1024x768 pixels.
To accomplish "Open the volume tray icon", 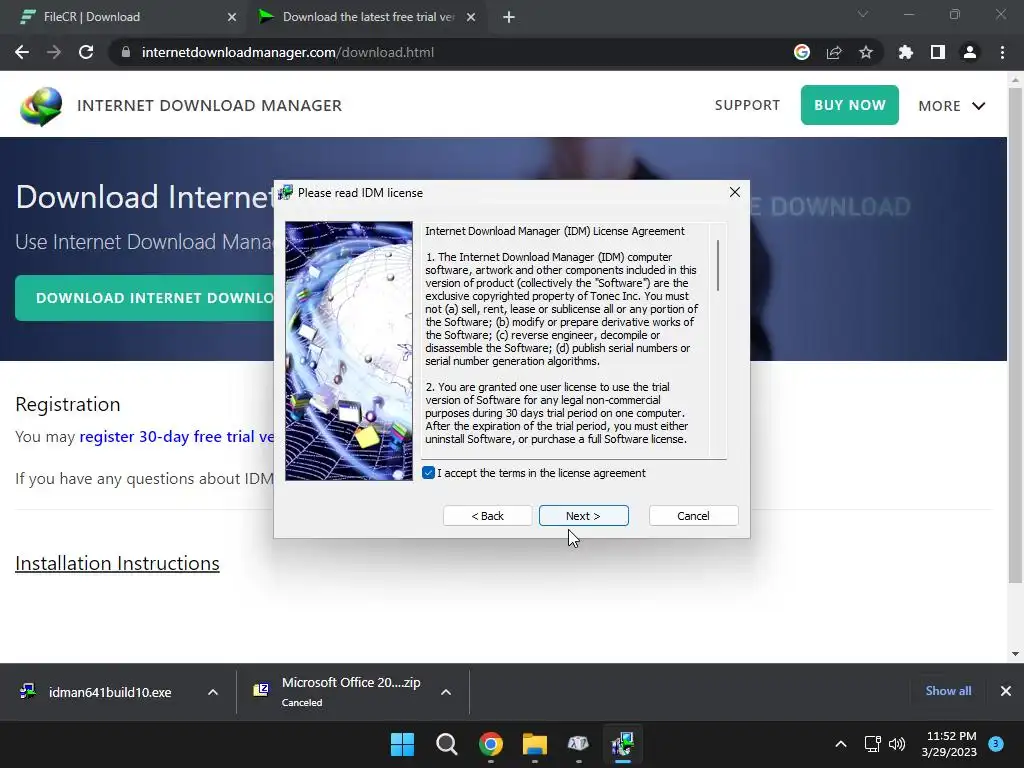I will 897,744.
